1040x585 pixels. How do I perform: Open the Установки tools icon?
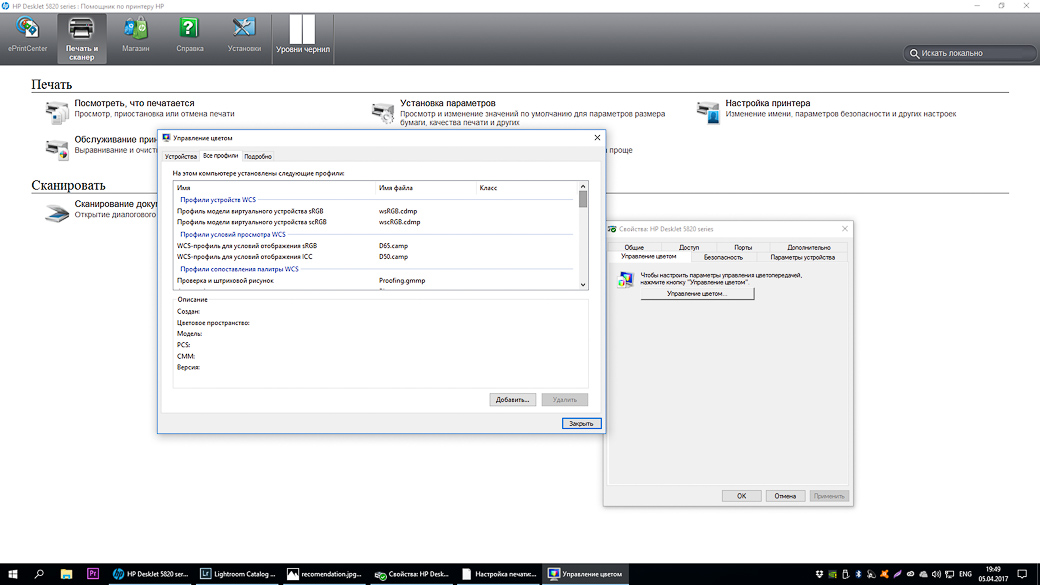click(244, 35)
